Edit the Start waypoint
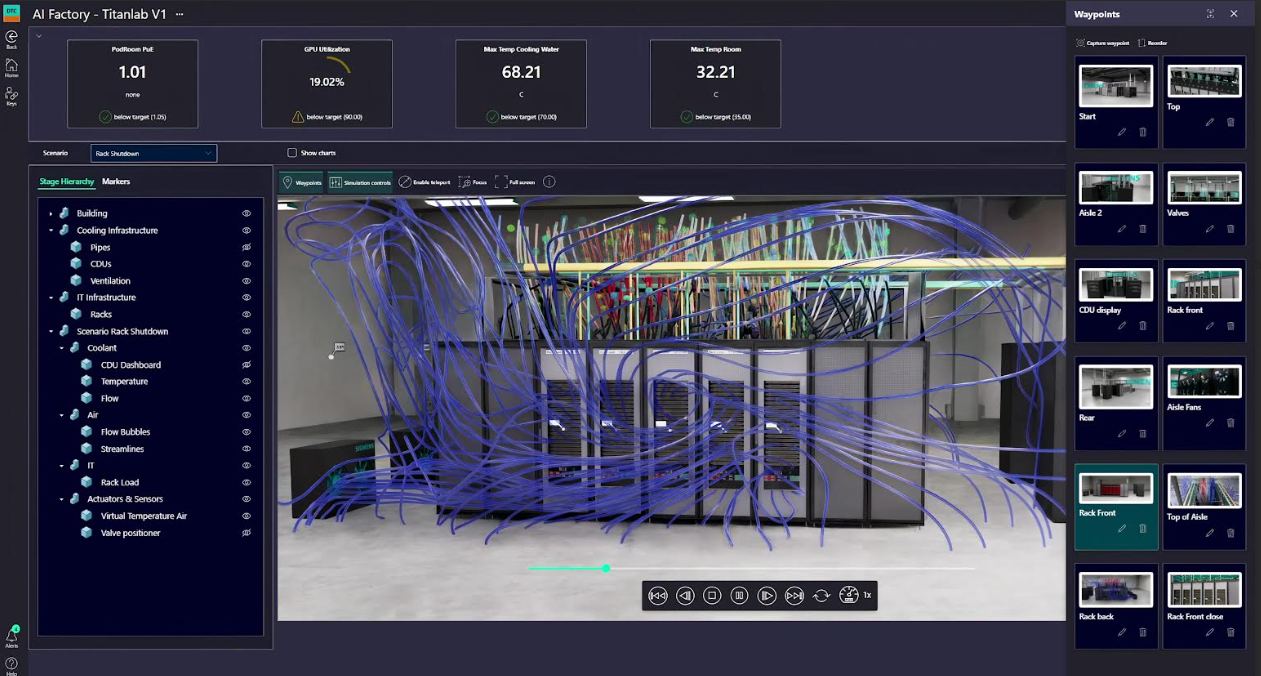The height and width of the screenshot is (676, 1261). coord(1122,132)
